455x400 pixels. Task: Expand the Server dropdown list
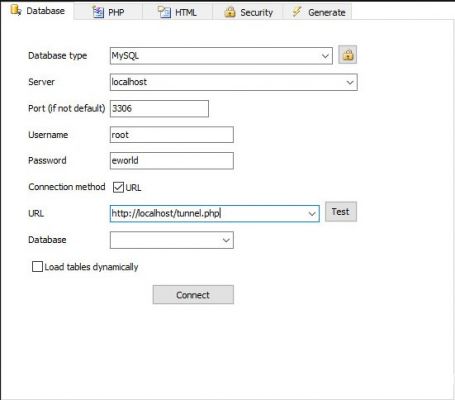pos(350,82)
